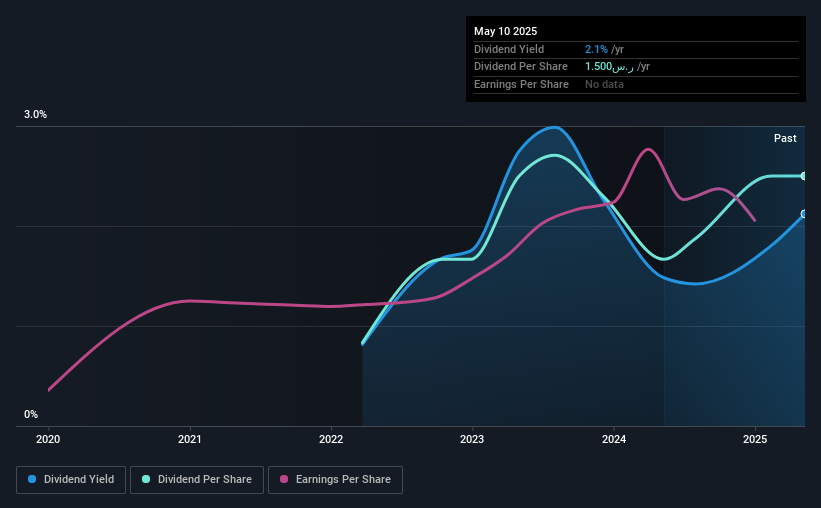Click the 2022 x-axis label
Image resolution: width=821 pixels, height=508 pixels.
coord(331,439)
